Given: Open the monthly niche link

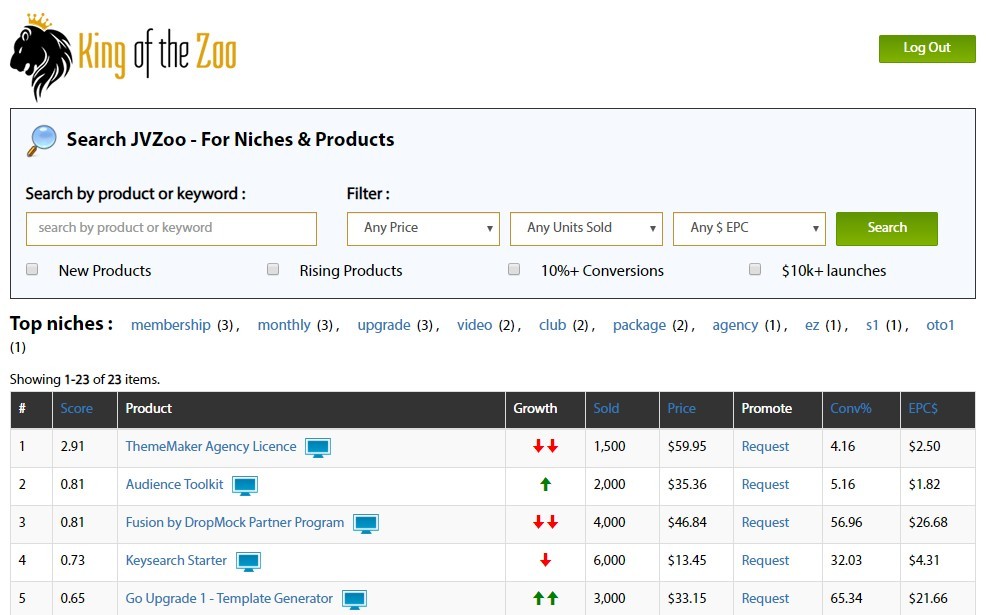Looking at the screenshot, I should (284, 325).
